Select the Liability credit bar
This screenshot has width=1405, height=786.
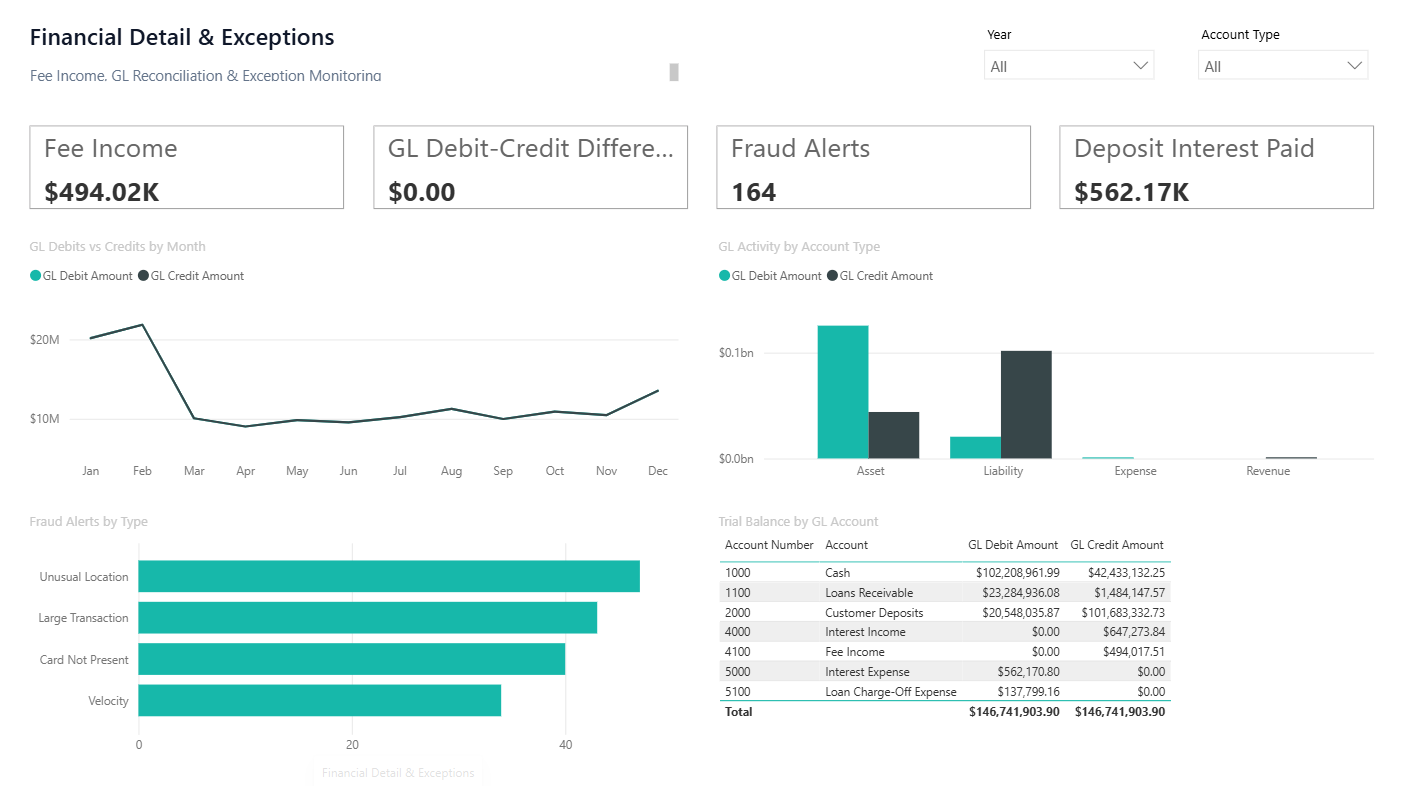coord(1026,405)
